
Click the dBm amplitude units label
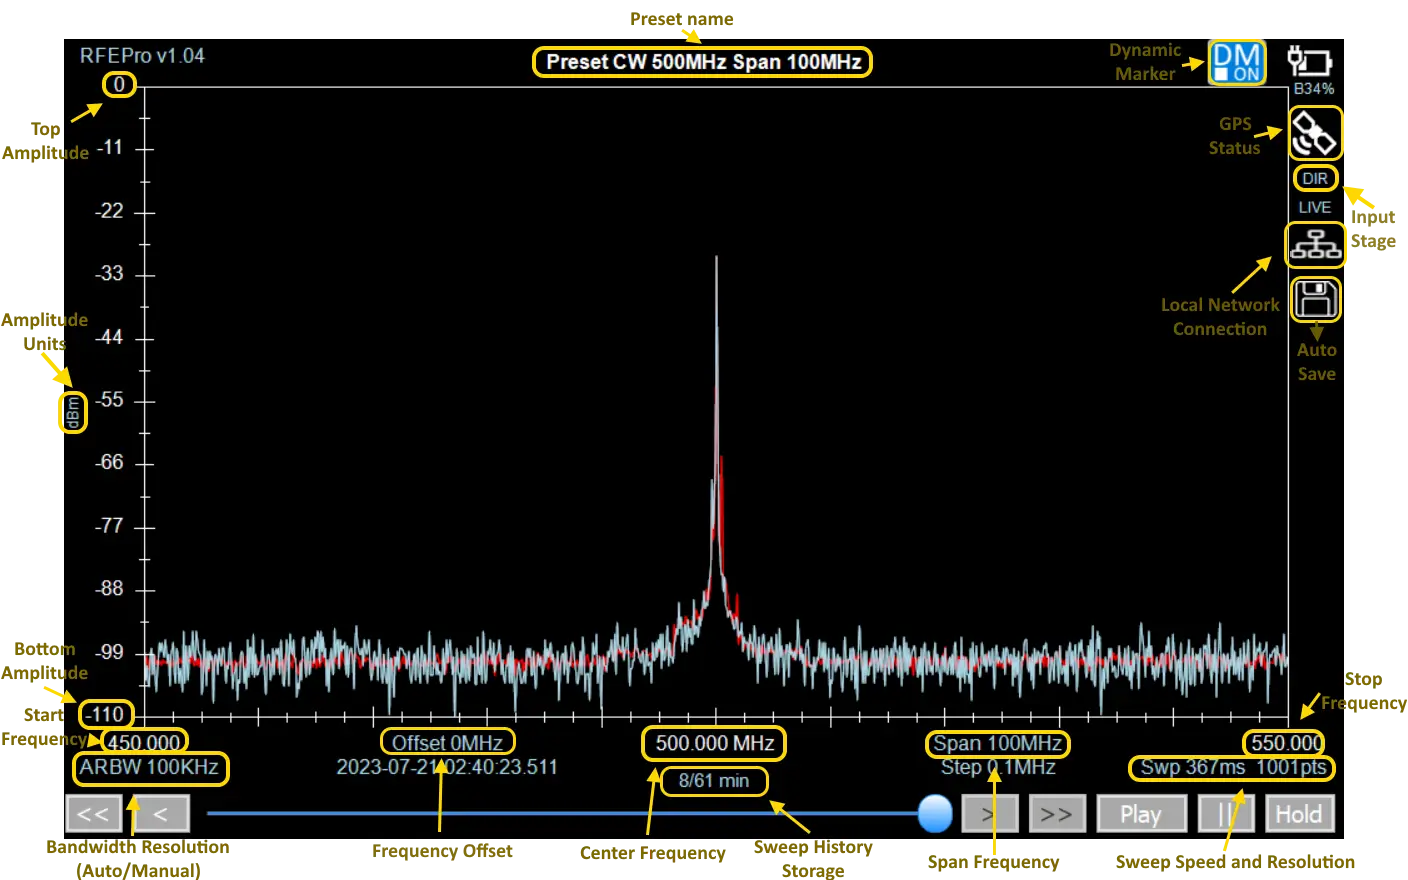pyautogui.click(x=72, y=412)
